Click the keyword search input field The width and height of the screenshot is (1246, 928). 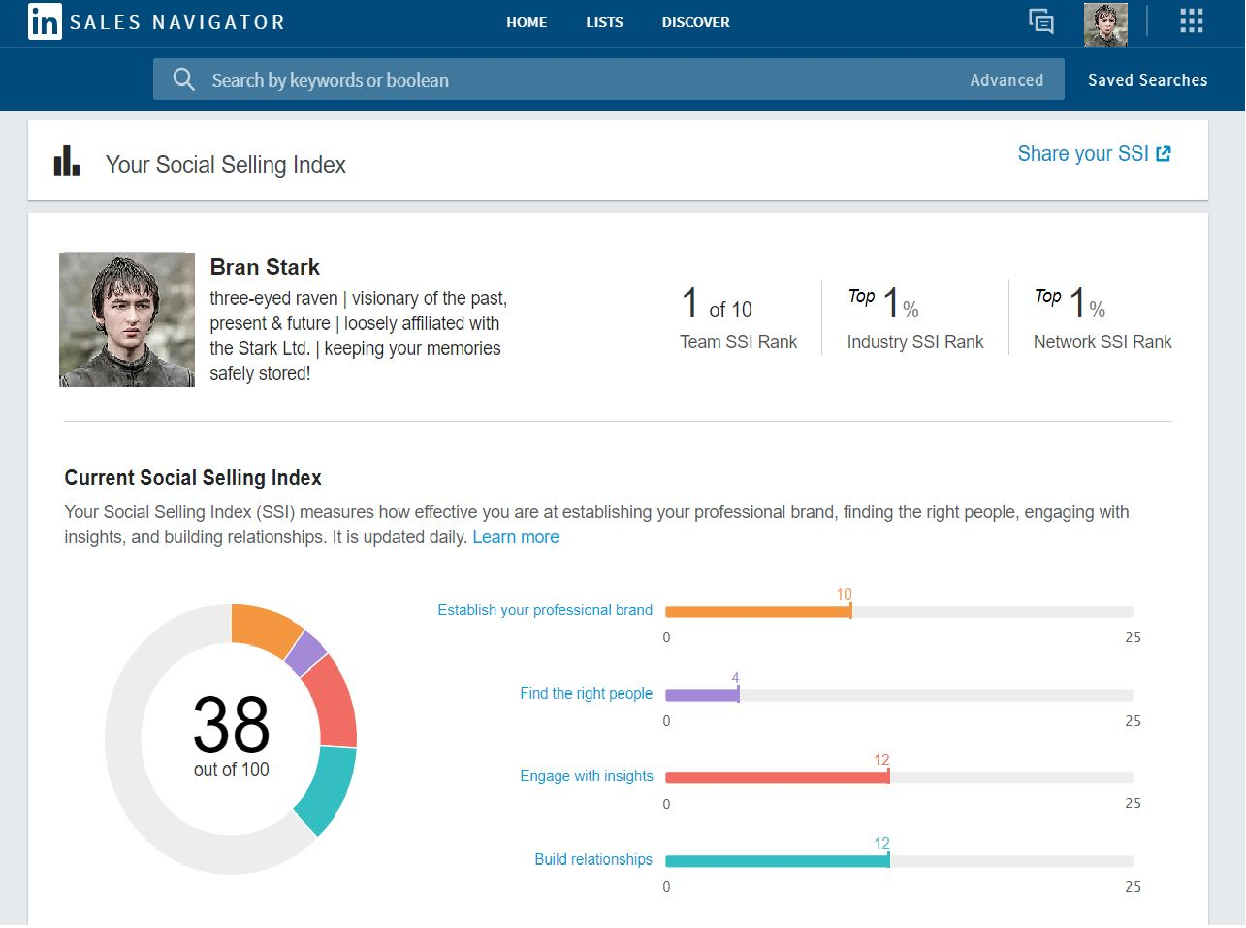click(x=608, y=79)
